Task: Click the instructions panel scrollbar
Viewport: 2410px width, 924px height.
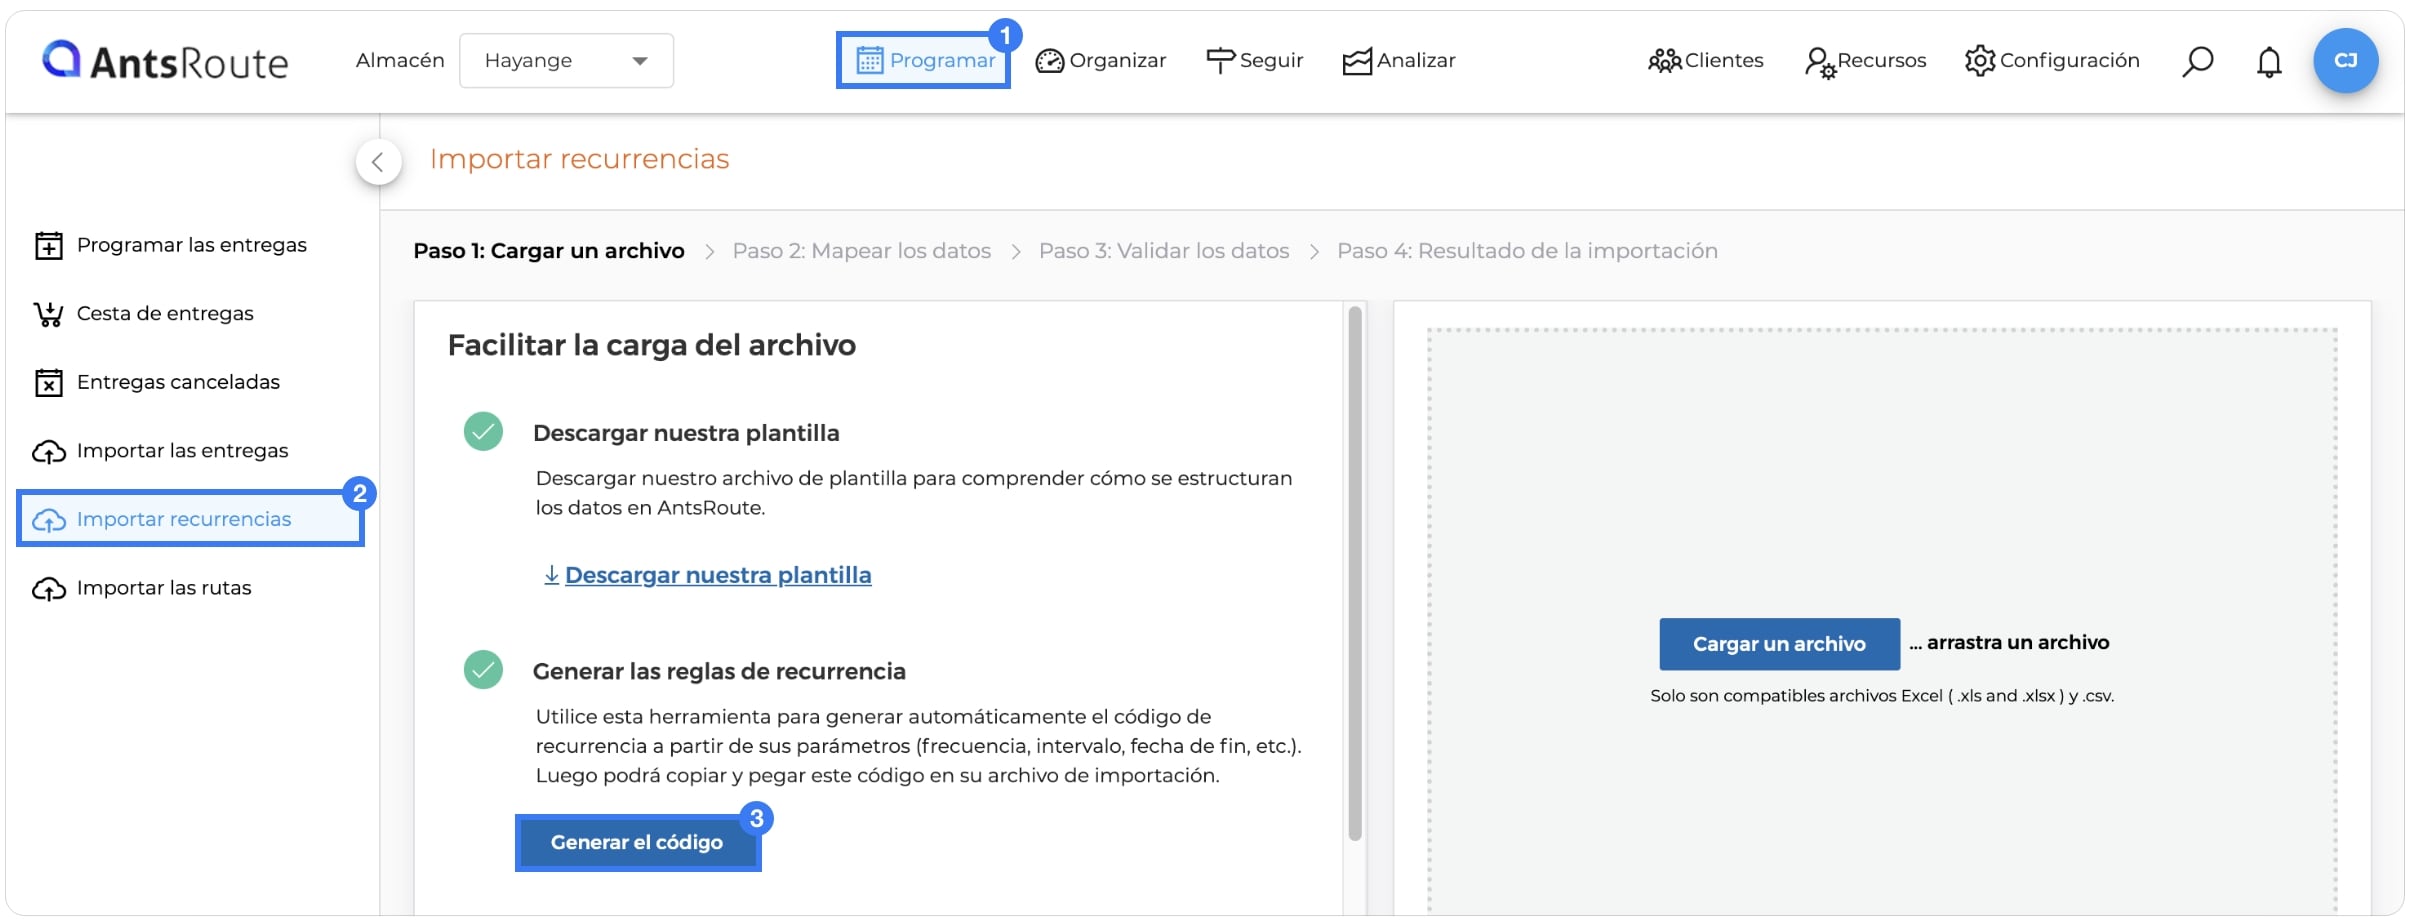Action: tap(1355, 573)
